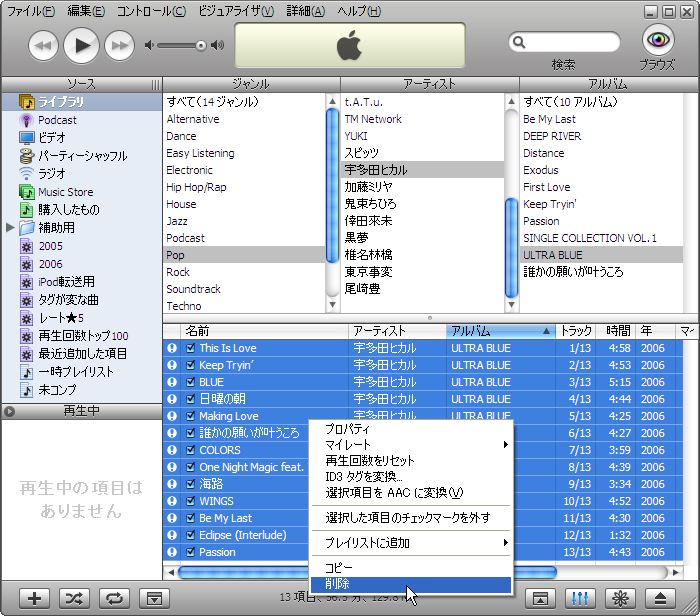Viewport: 700px width, 616px height.
Task: Sort by 時間 column header
Action: coord(617,331)
